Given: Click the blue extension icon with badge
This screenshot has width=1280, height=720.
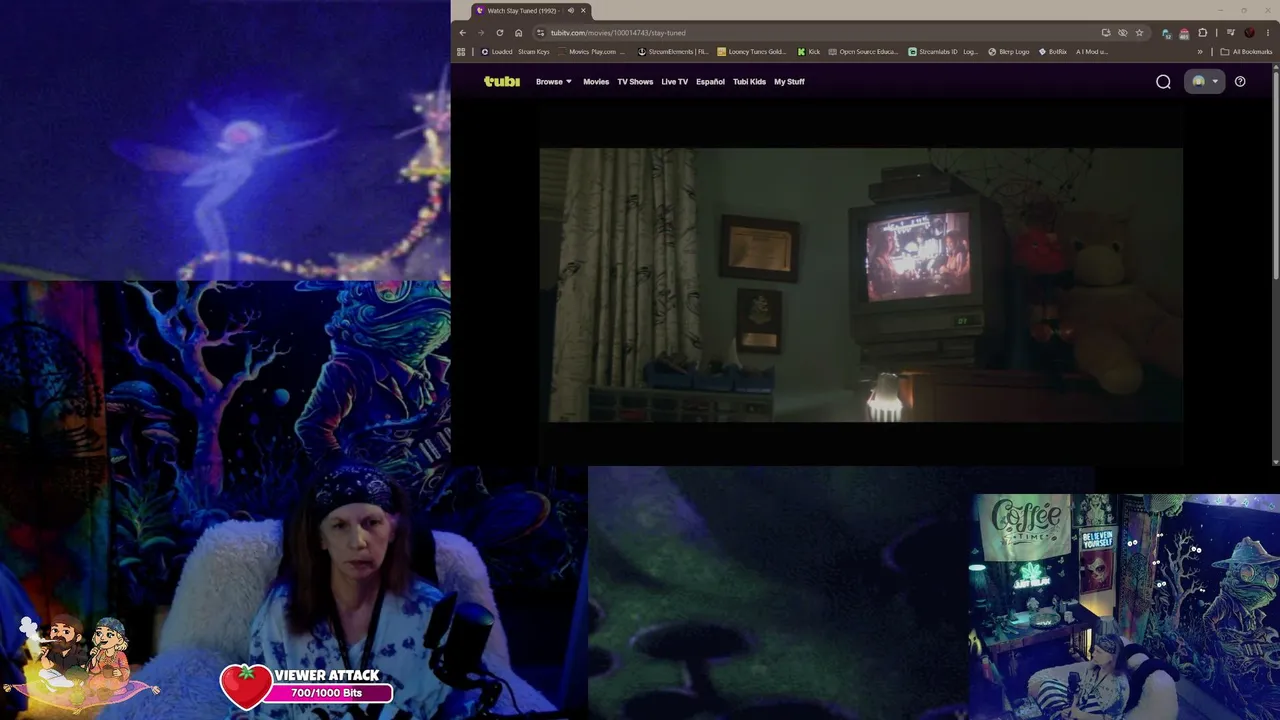Looking at the screenshot, I should point(1167,33).
